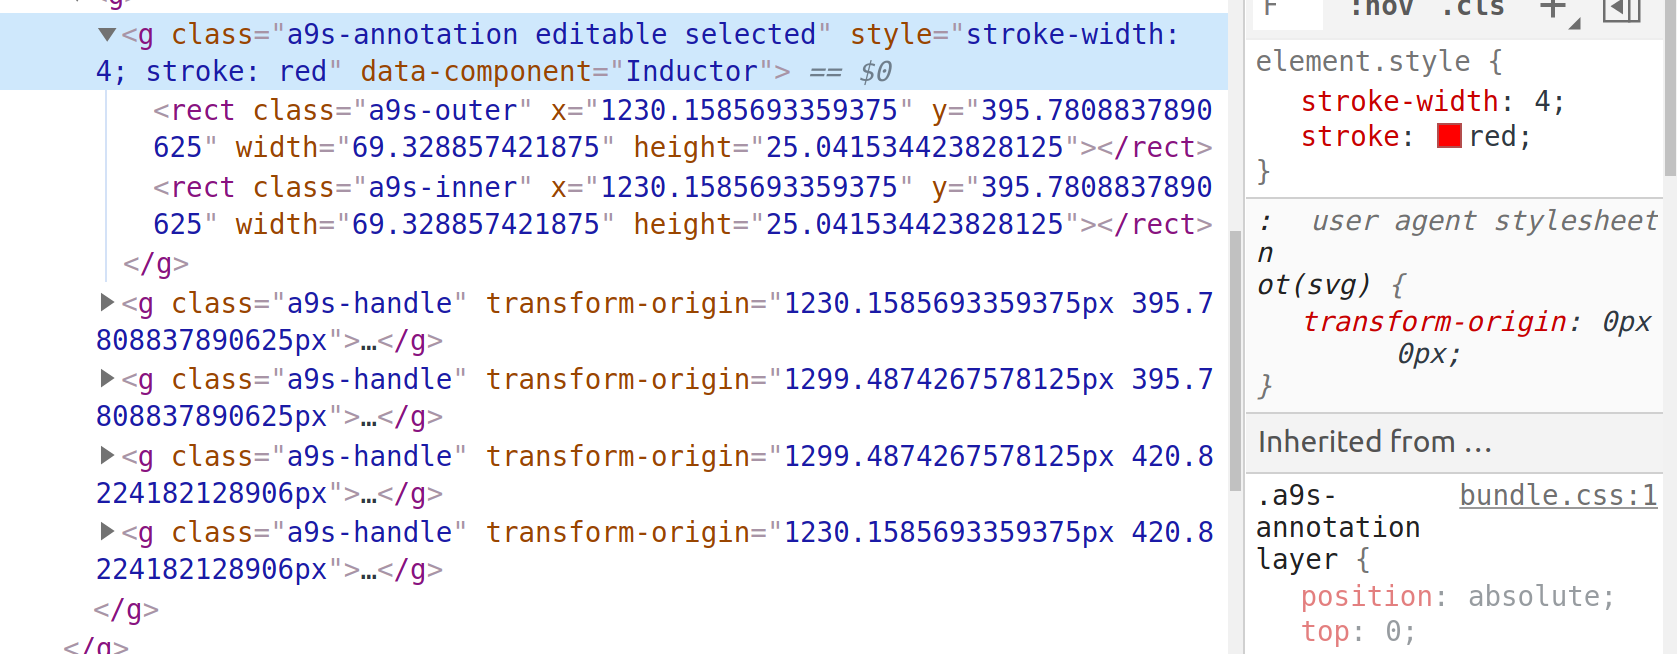Image resolution: width=1677 pixels, height=654 pixels.
Task: Collapse the selected a9s-annotation group element
Action: [106, 33]
